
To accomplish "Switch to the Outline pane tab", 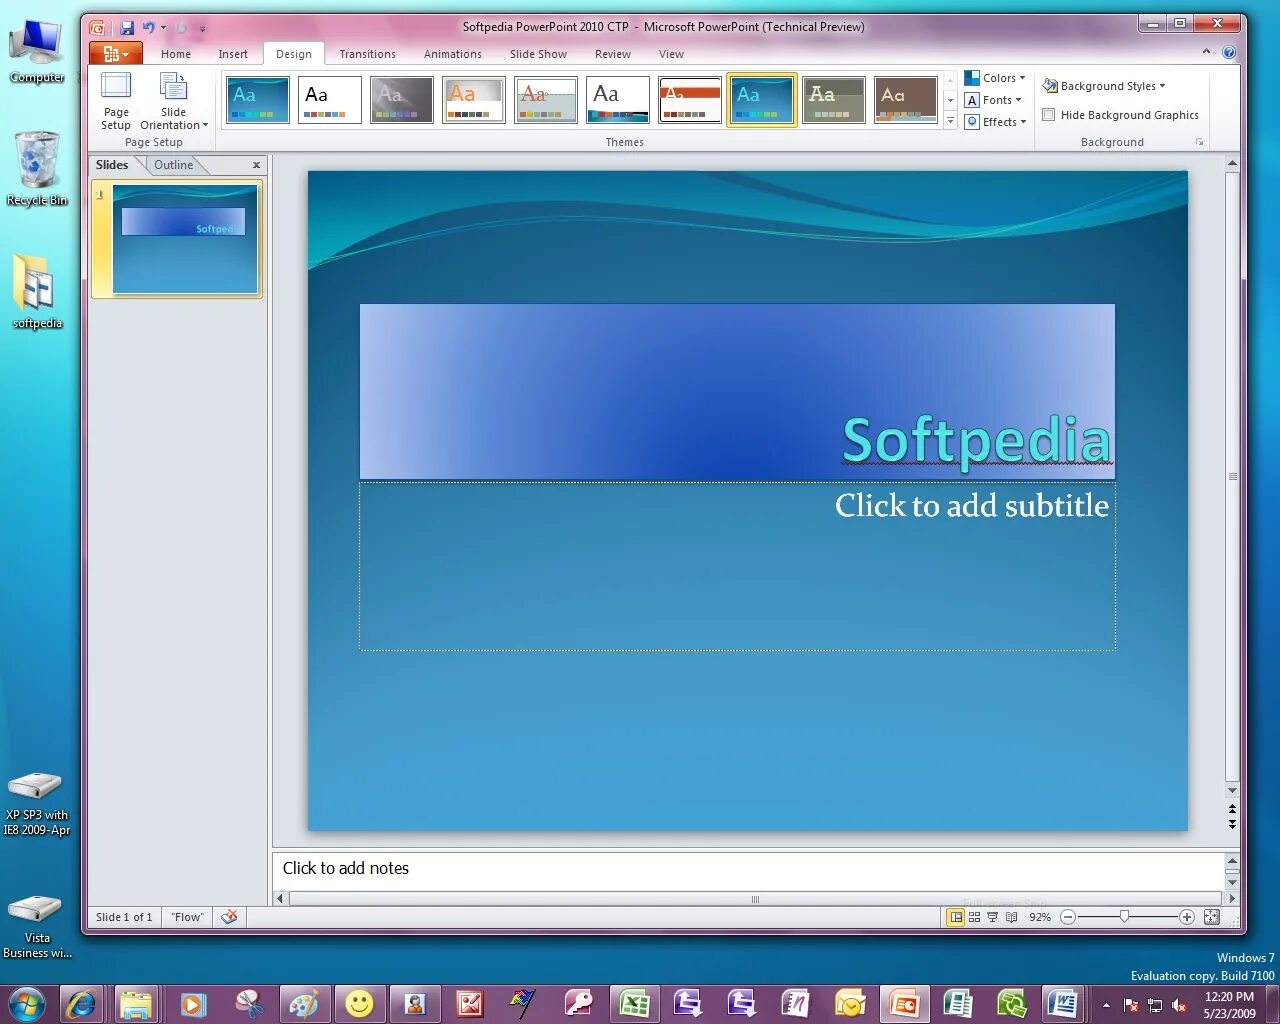I will (173, 165).
